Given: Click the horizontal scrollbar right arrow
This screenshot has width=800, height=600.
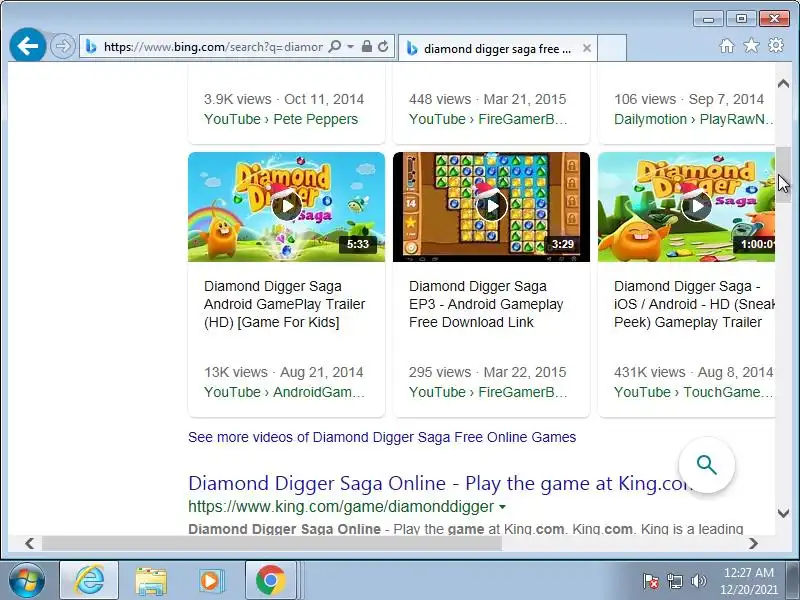Looking at the screenshot, I should click(754, 543).
